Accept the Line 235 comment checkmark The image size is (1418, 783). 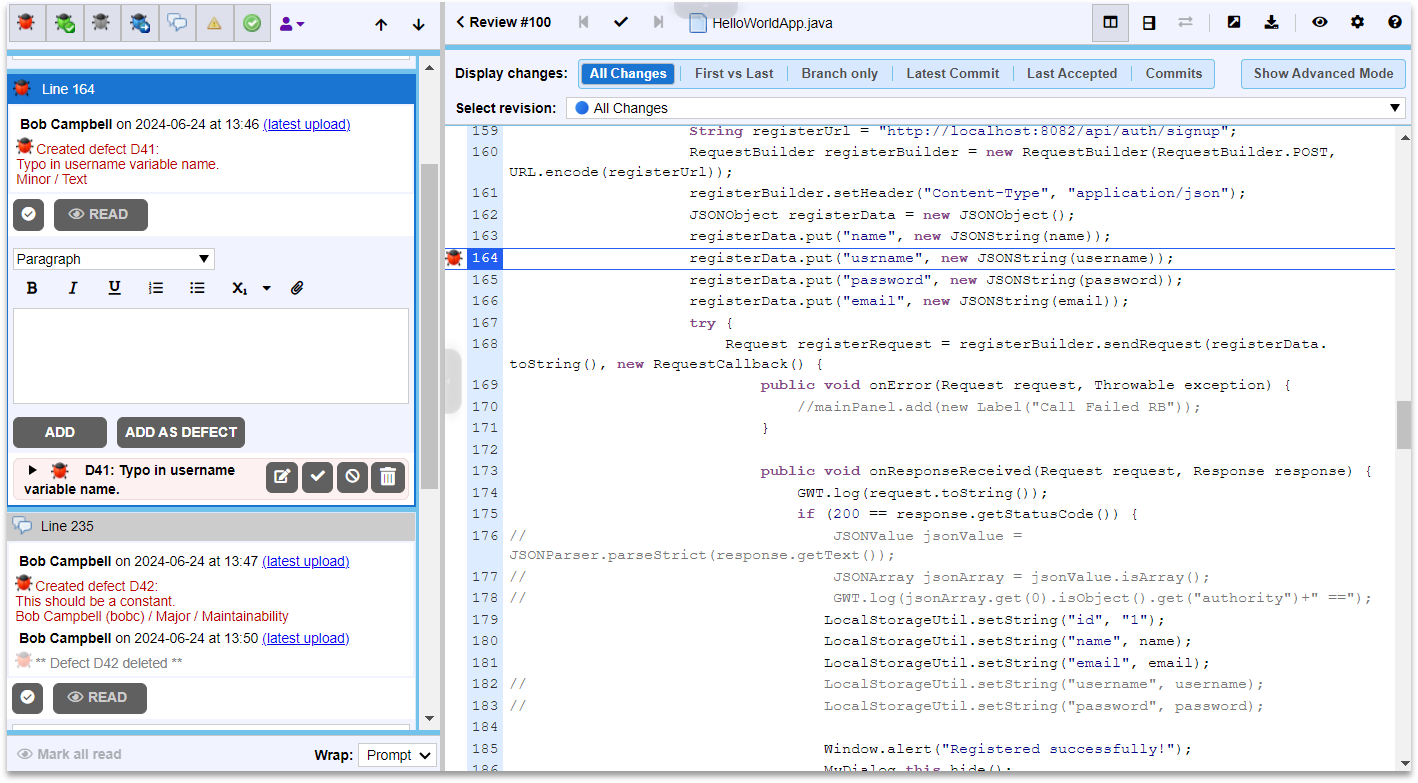tap(28, 697)
